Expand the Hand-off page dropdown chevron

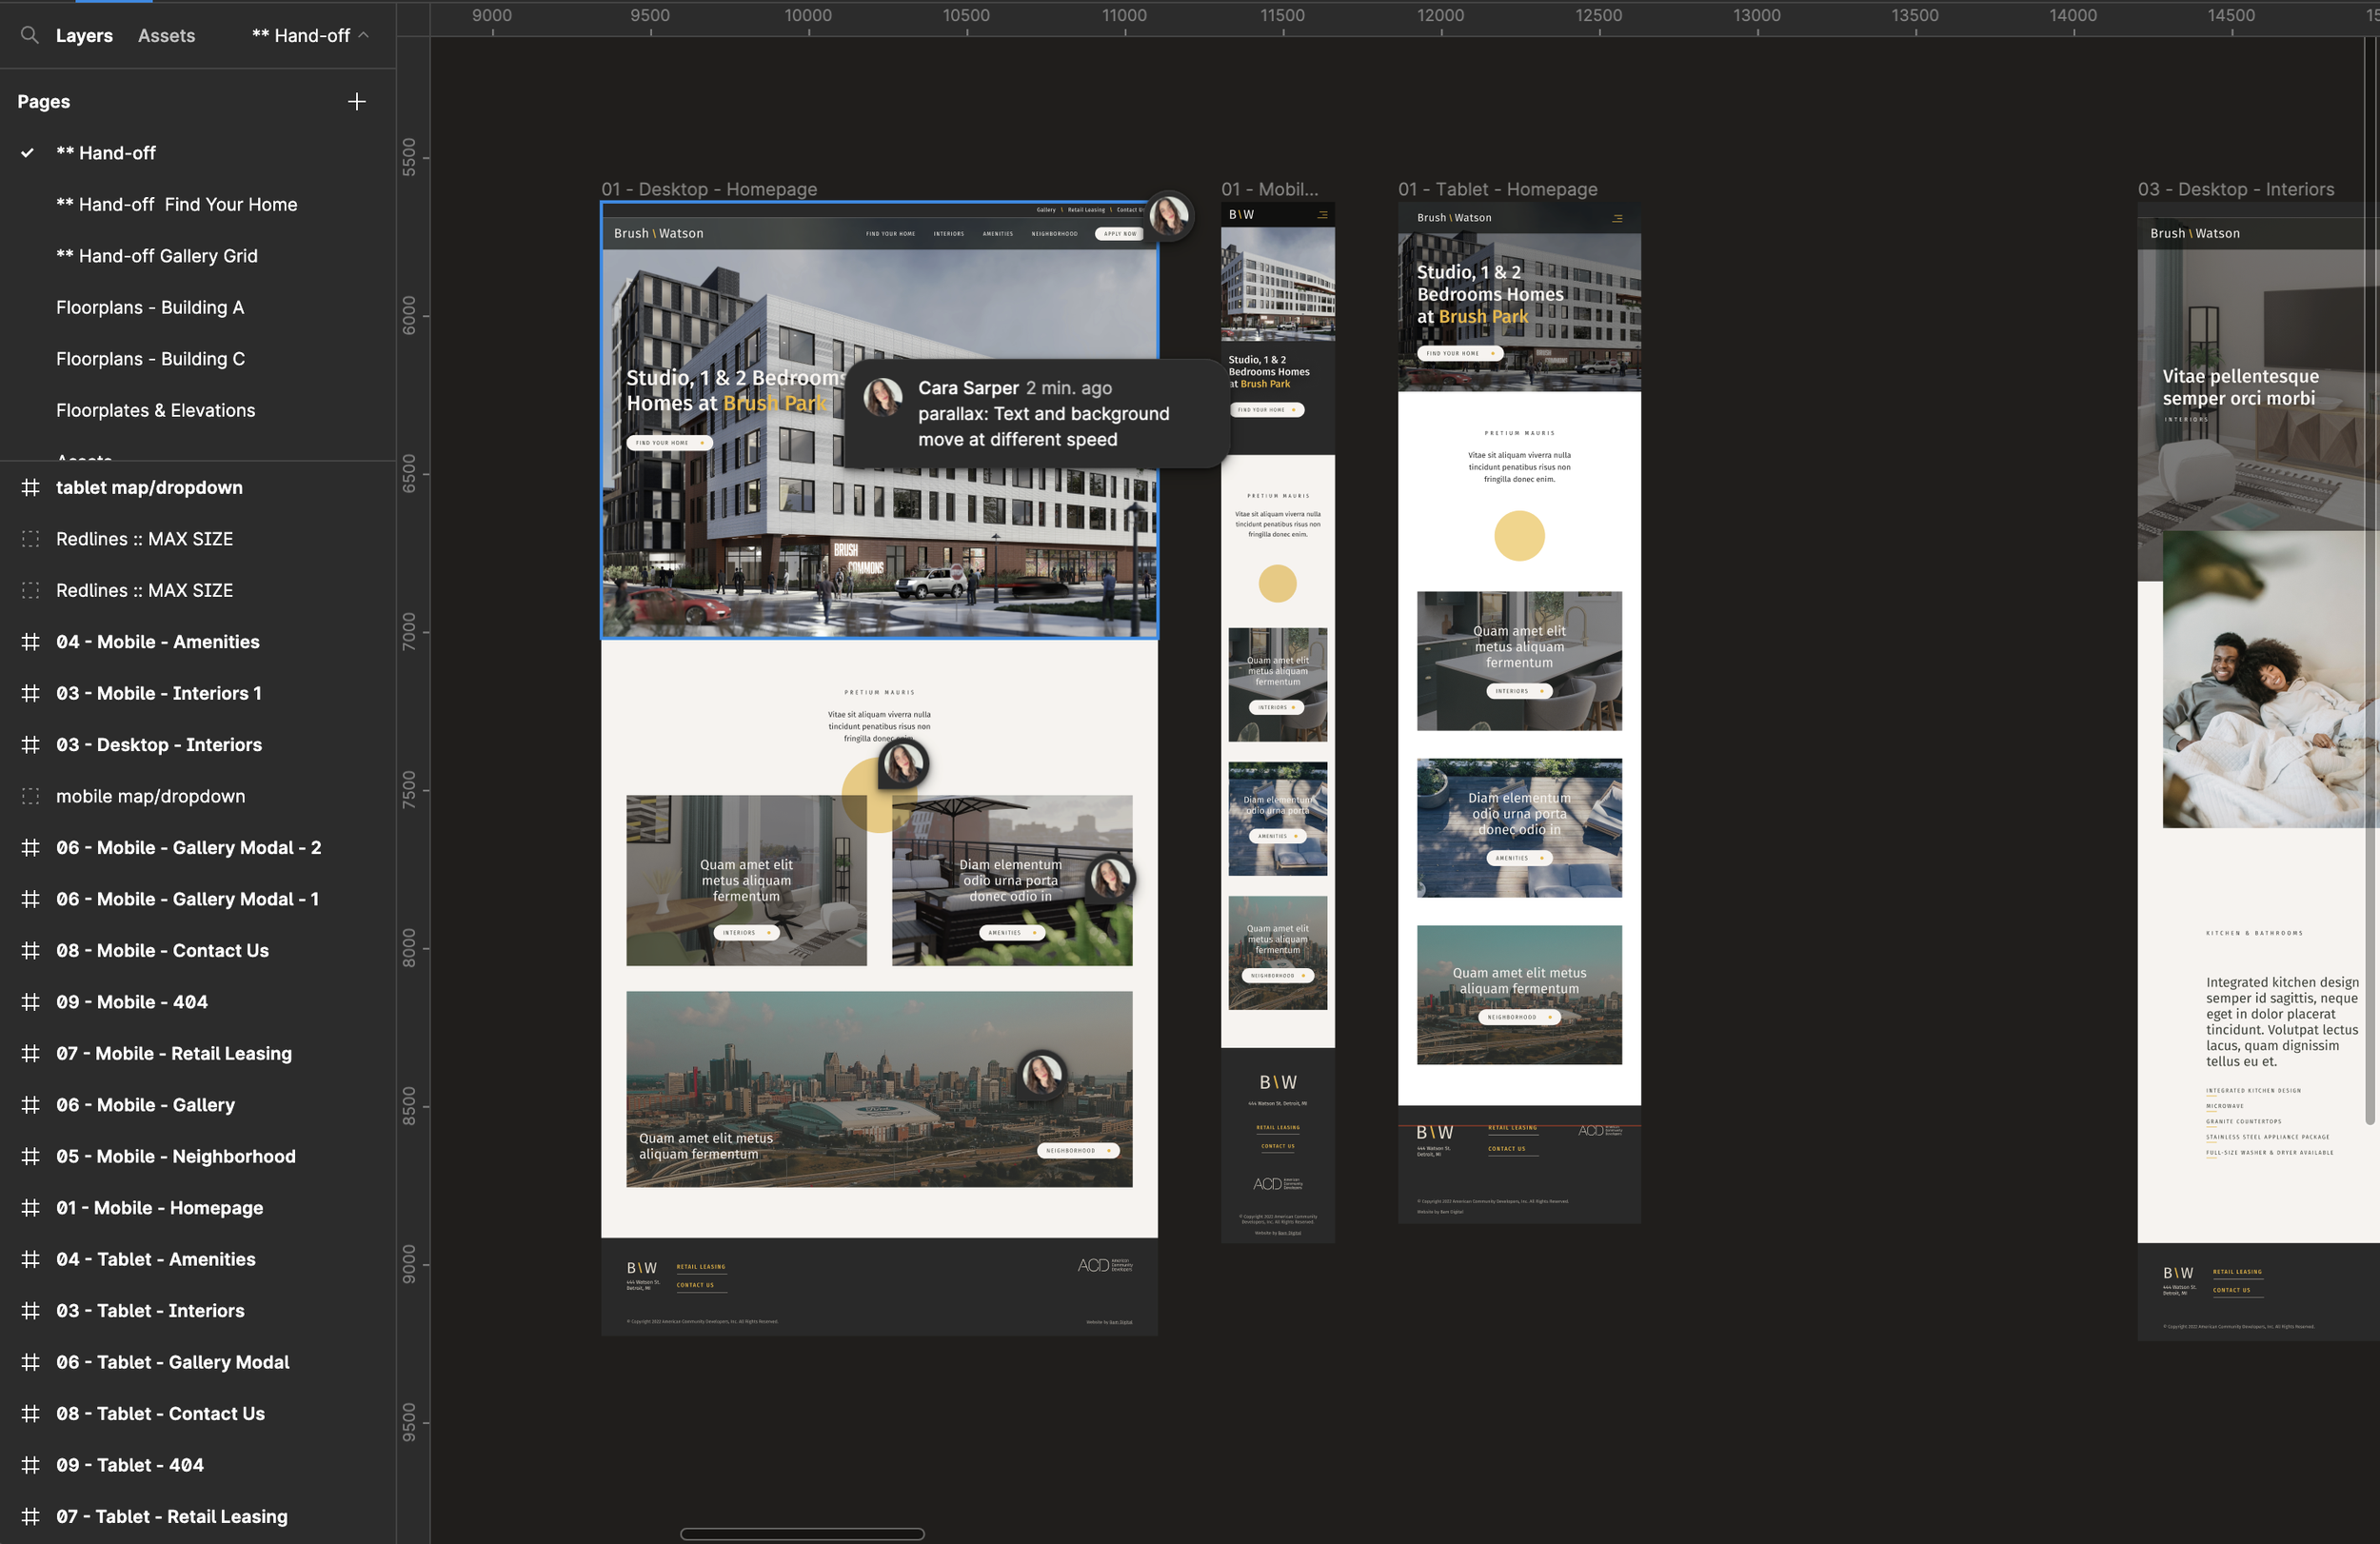(x=364, y=35)
